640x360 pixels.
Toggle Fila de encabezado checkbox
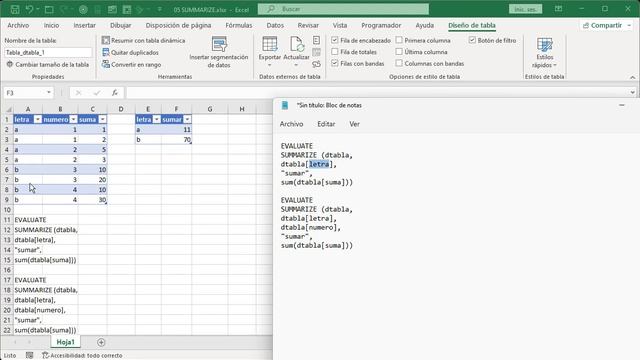point(335,40)
